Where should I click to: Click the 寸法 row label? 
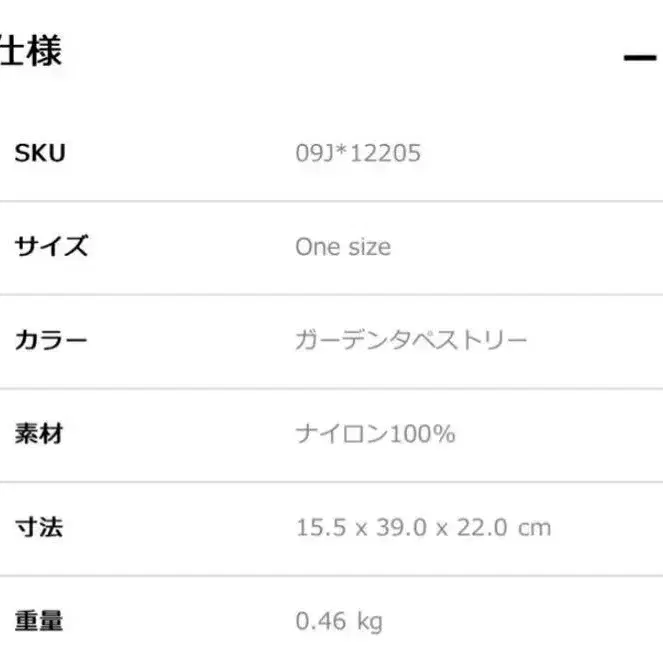(39, 527)
